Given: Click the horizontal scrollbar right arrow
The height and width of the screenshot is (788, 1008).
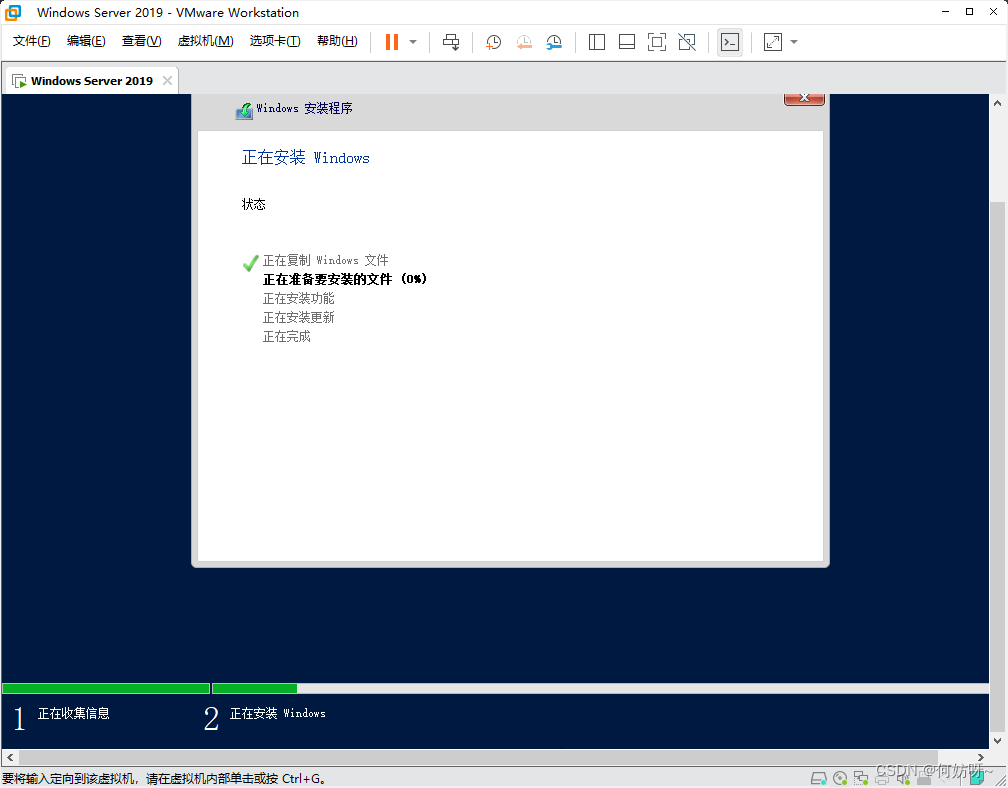Looking at the screenshot, I should [x=980, y=757].
